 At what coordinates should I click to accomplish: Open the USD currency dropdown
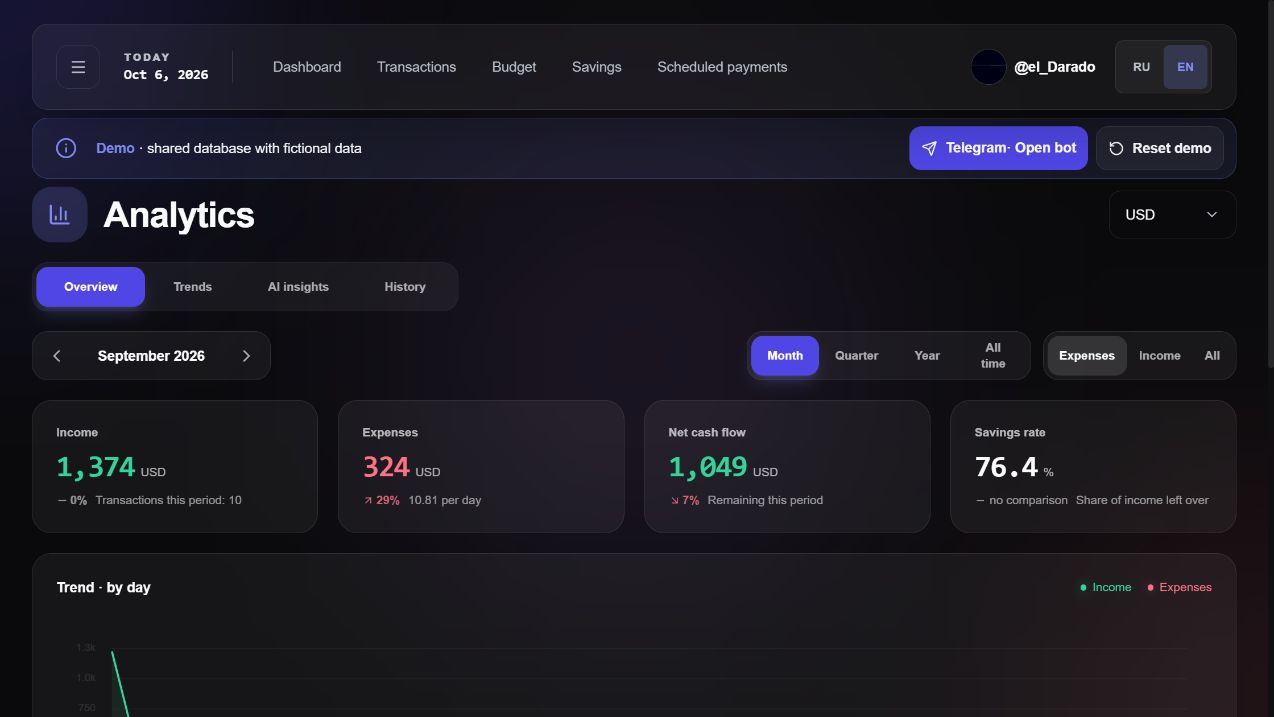1172,215
